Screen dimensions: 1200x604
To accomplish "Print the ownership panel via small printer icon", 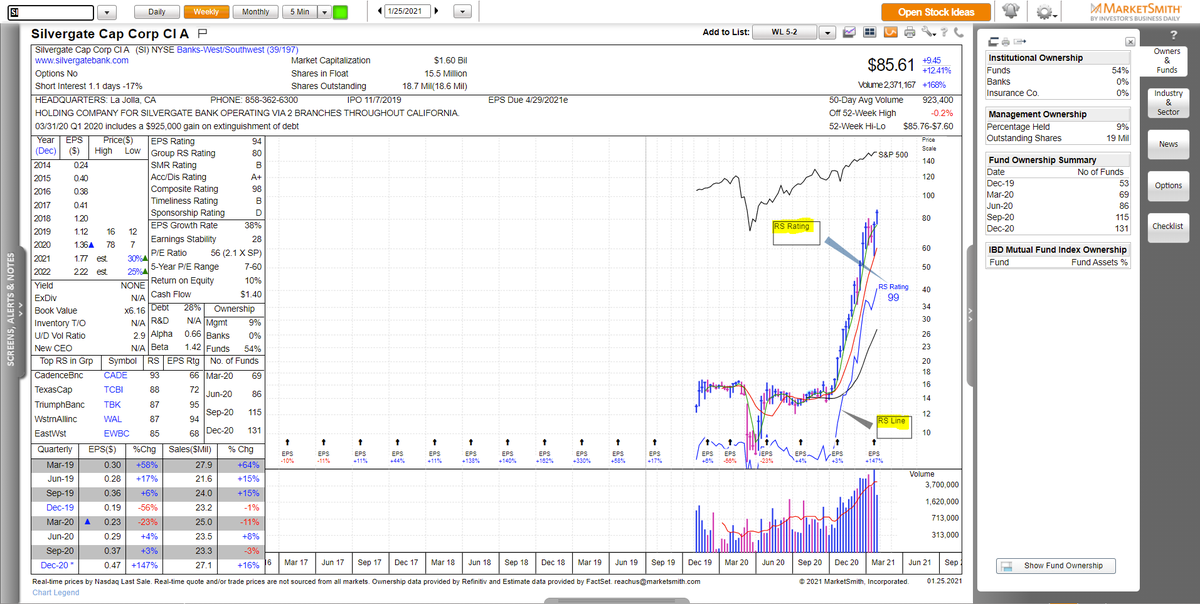I will click(1004, 42).
